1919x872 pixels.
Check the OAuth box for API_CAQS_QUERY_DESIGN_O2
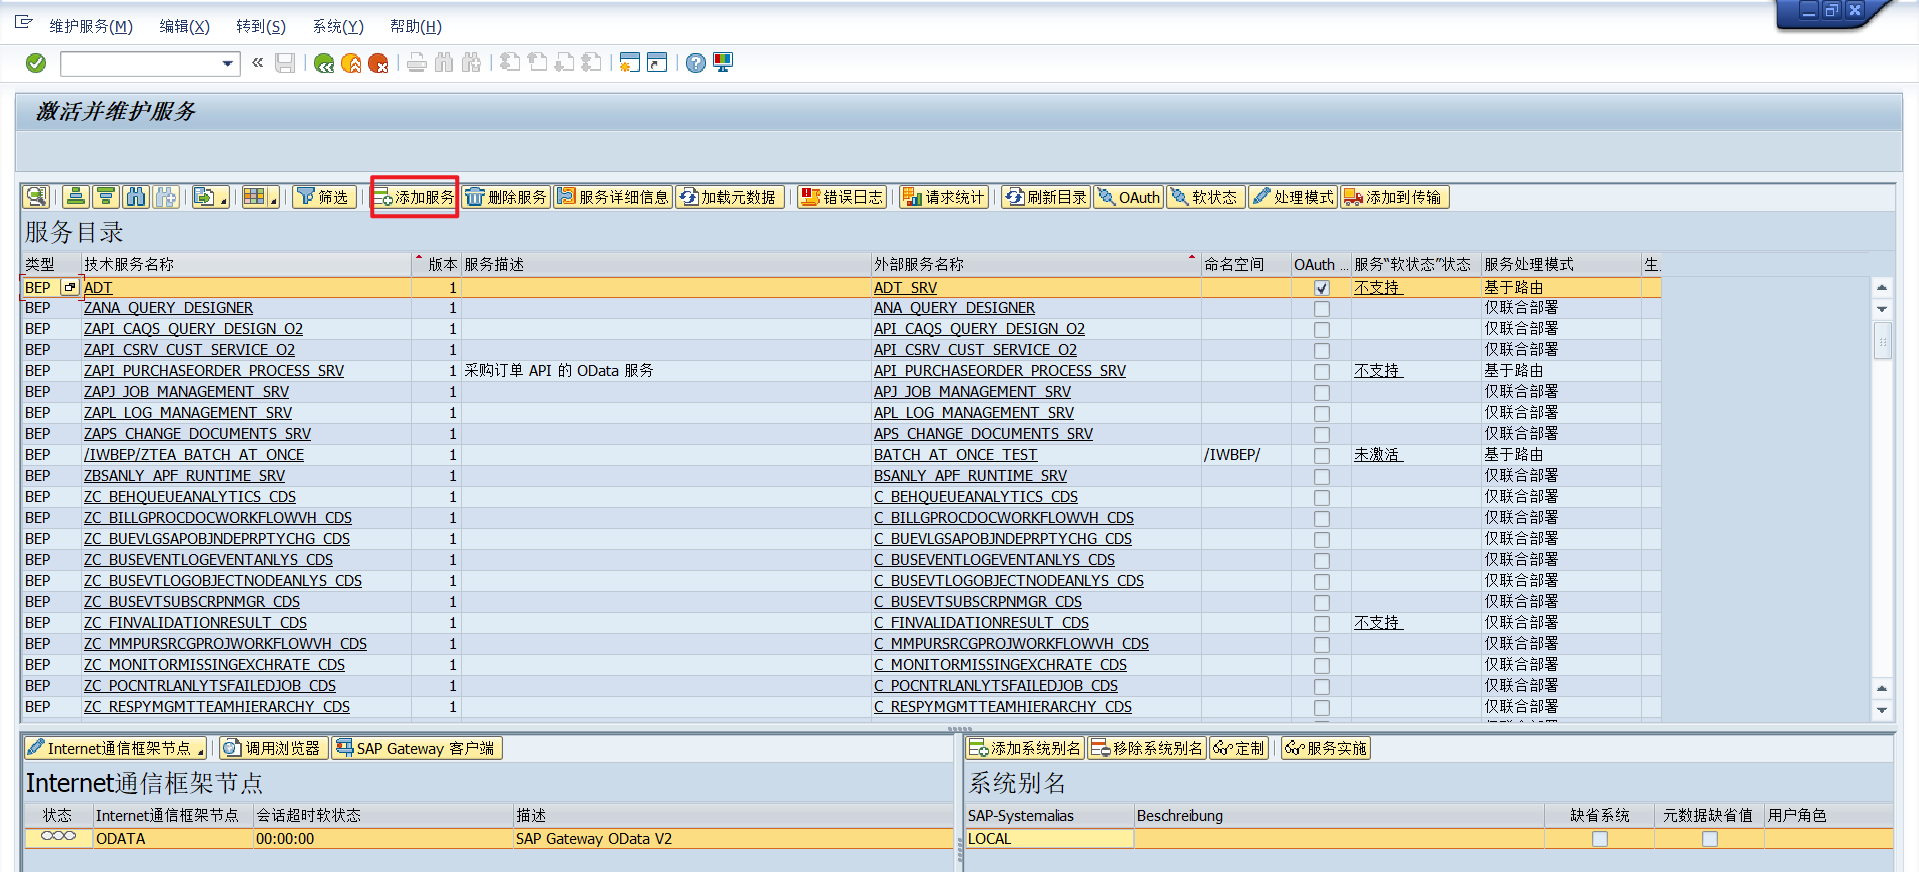coord(1321,330)
